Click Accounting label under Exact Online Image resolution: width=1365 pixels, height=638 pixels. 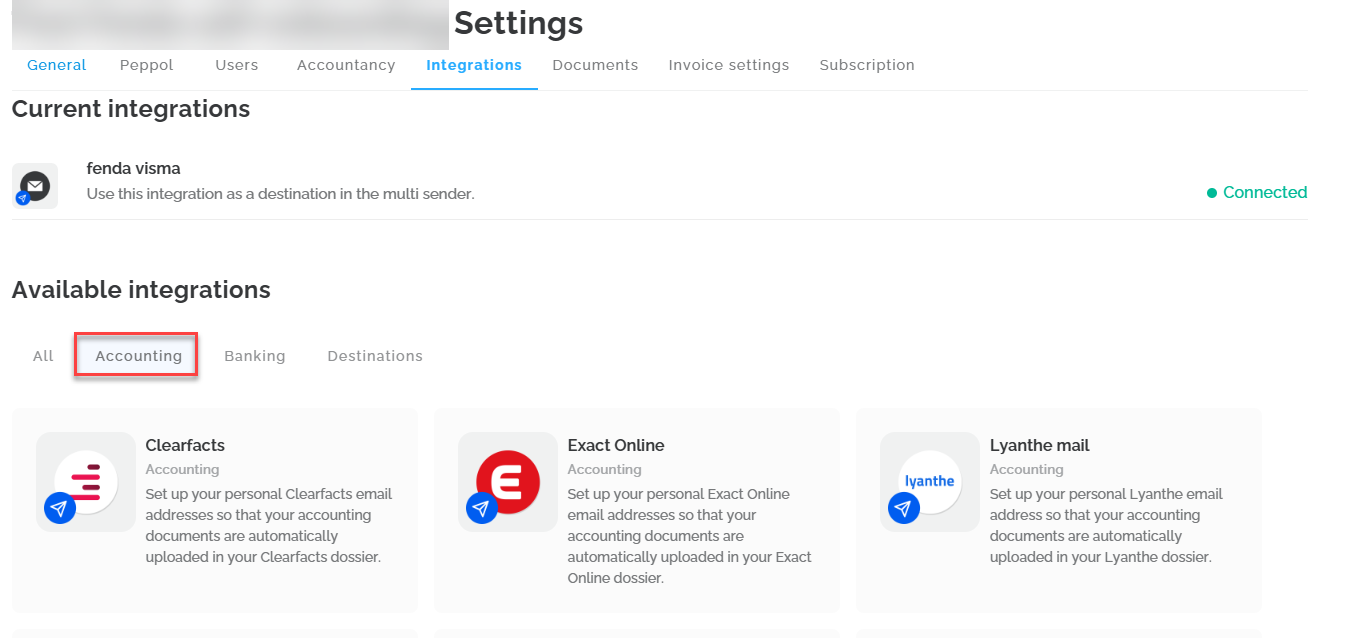604,469
